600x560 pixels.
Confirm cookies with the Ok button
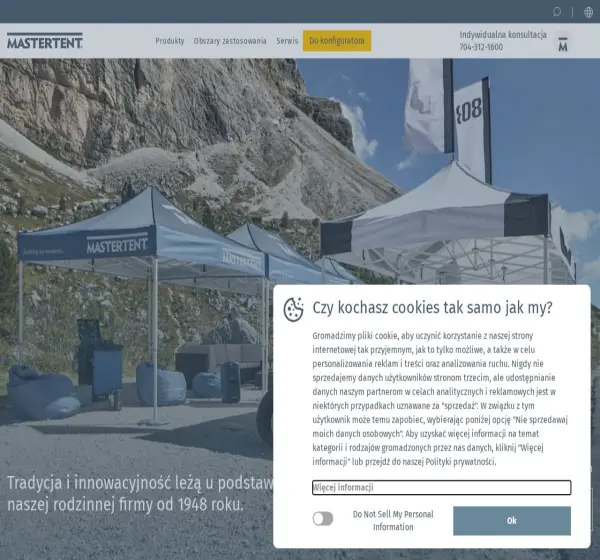(512, 521)
